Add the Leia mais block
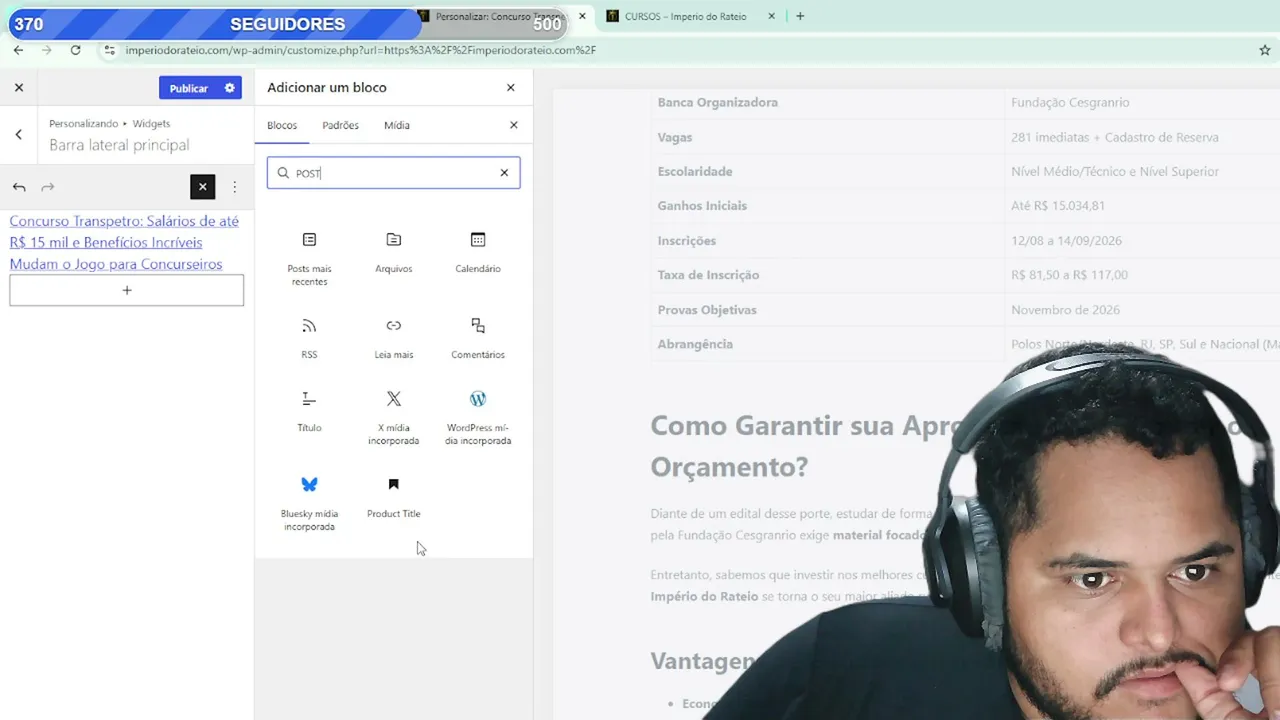 394,338
